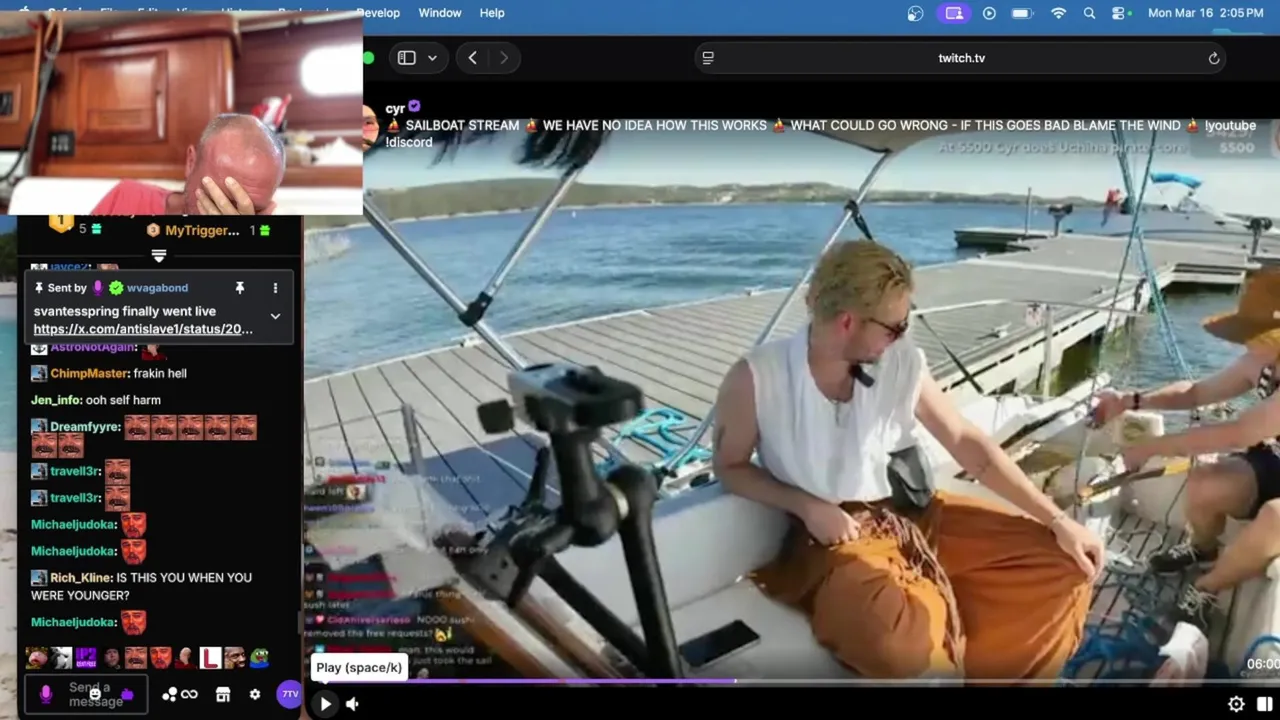Click the first-place gold badge in leaderboard
This screenshot has width=1280, height=720.
click(61, 222)
